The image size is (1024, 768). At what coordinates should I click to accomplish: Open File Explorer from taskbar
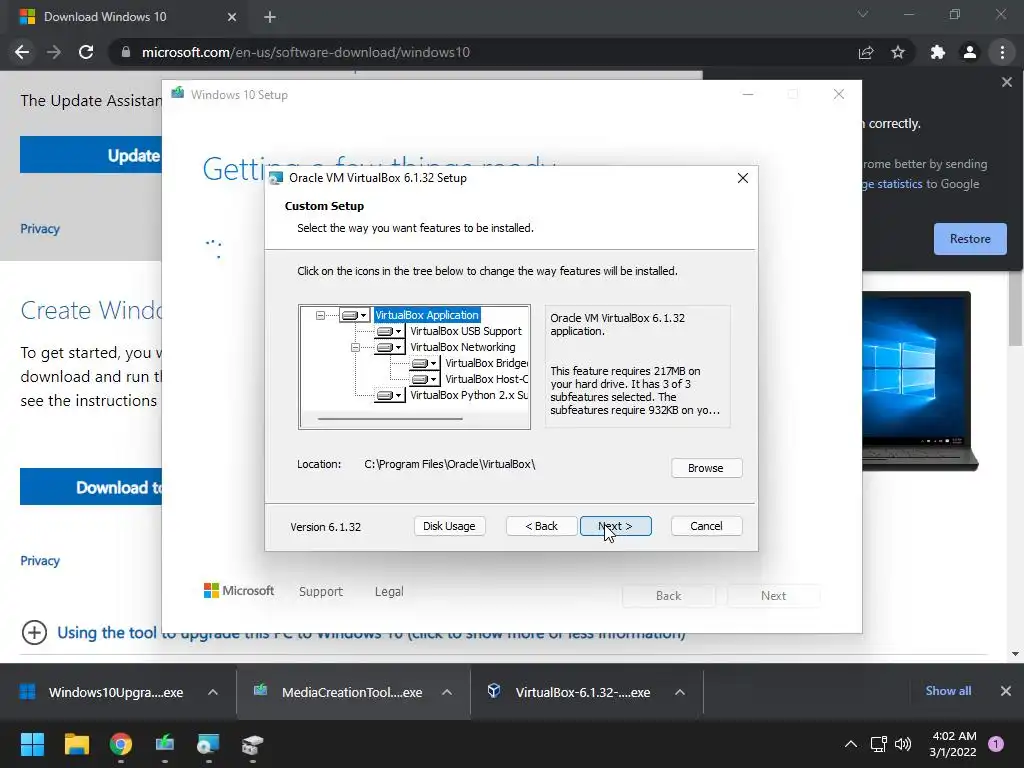point(76,744)
